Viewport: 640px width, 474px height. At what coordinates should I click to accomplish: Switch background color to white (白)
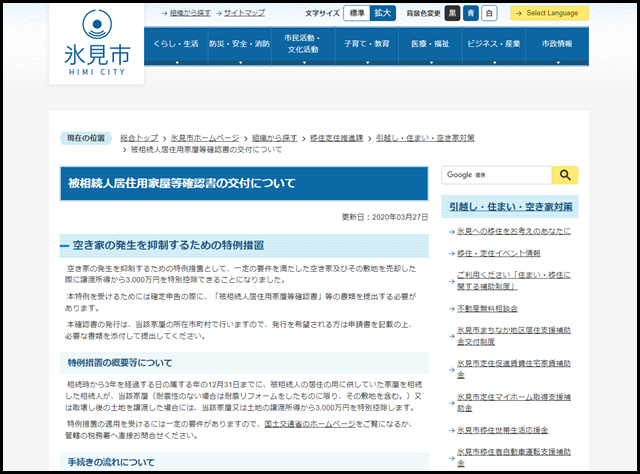[489, 13]
